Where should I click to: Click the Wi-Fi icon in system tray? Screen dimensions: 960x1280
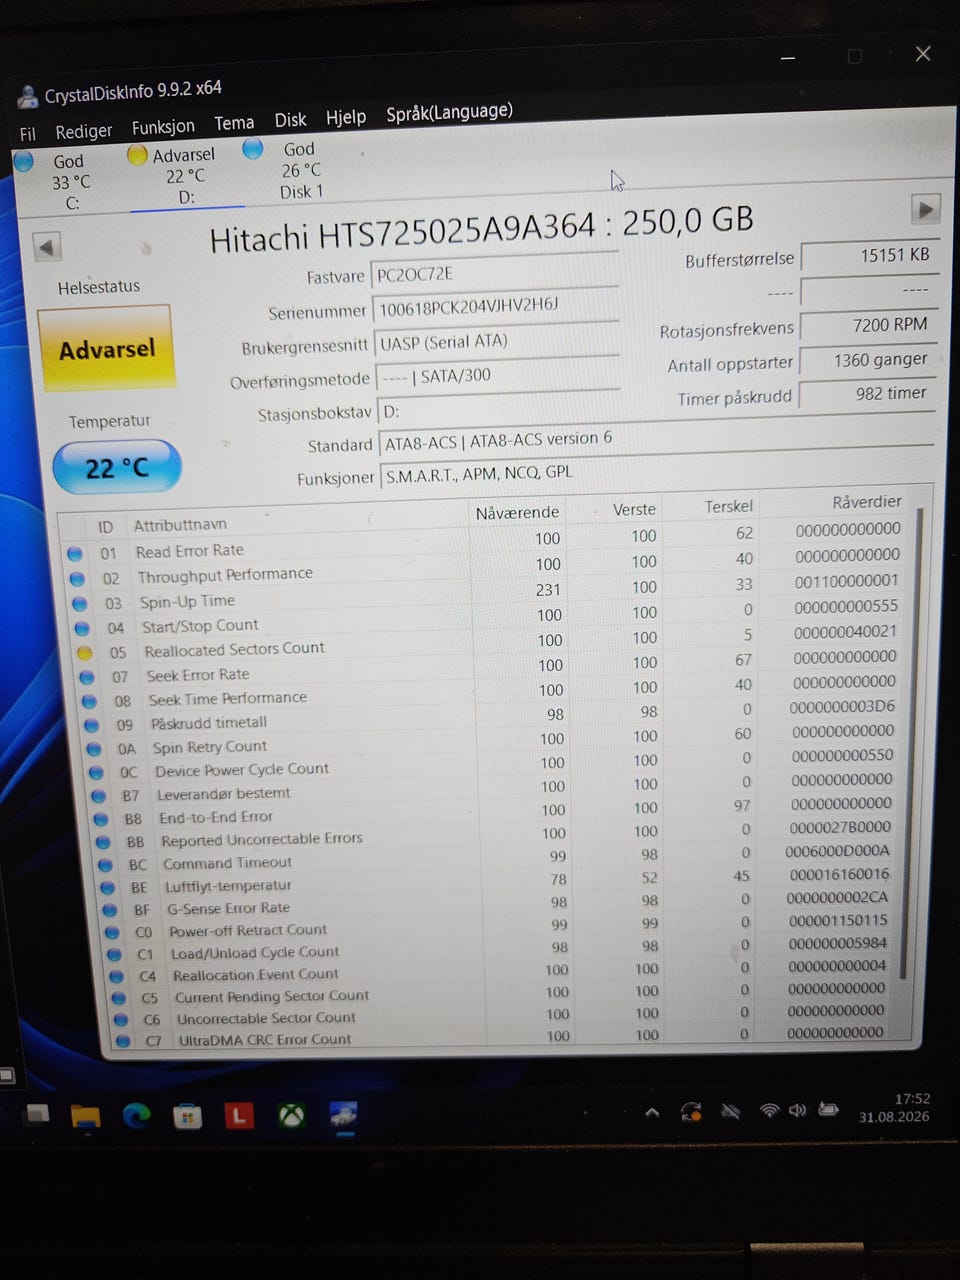pos(769,1111)
